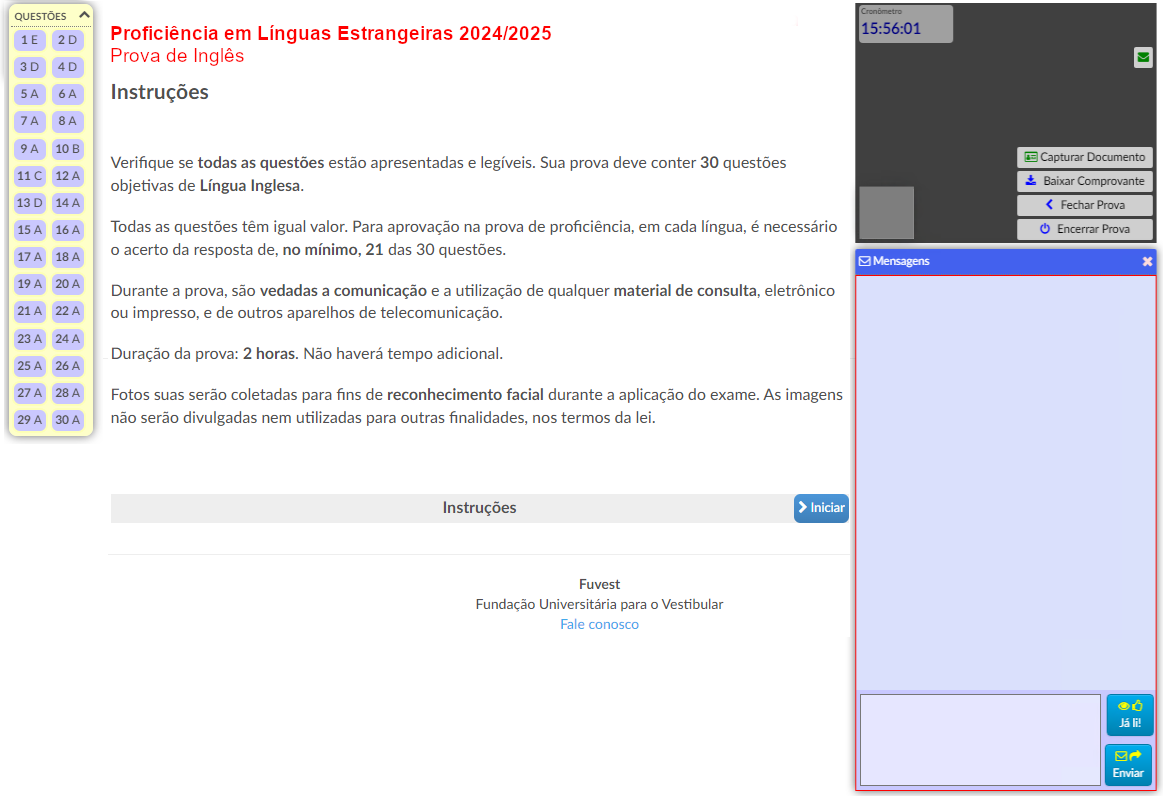Click the webcam preview thumbnail
Screen dimensions: 1163x796
[x=886, y=212]
